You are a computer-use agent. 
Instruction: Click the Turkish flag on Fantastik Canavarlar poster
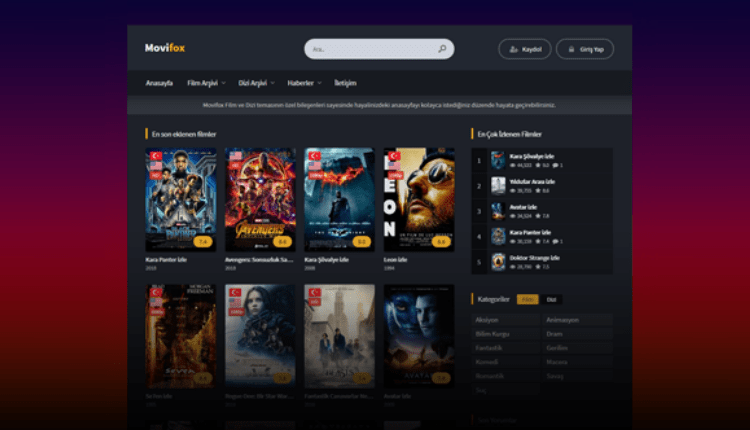point(315,293)
